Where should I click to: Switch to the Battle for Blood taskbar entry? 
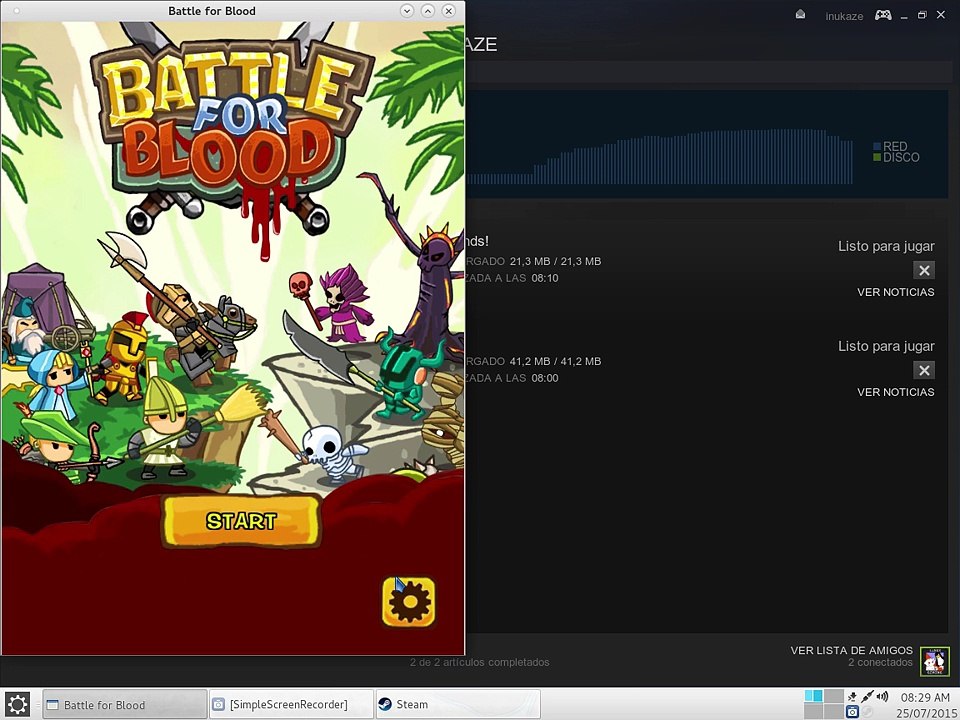[x=125, y=704]
